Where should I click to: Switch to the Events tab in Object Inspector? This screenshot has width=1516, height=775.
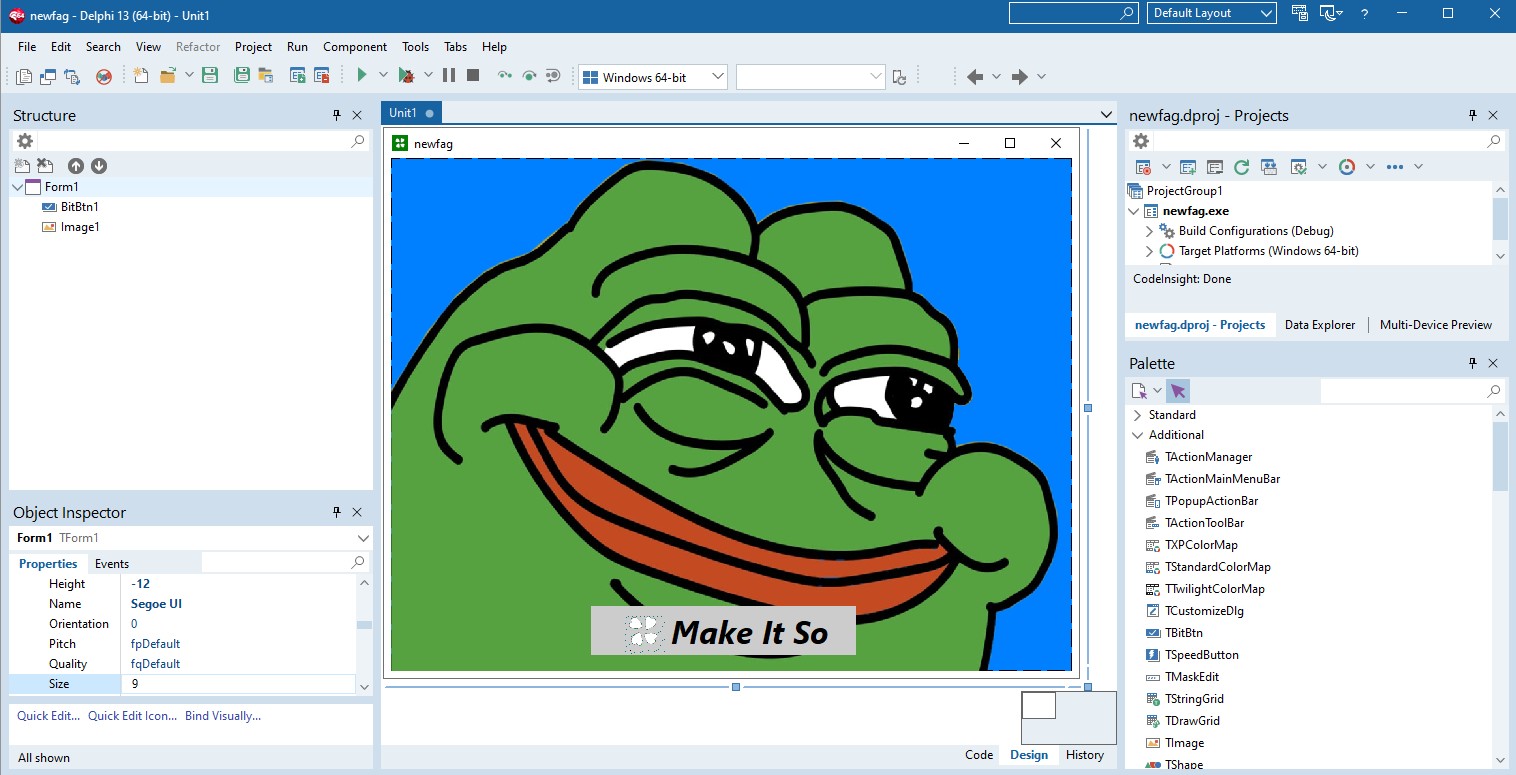coord(112,564)
